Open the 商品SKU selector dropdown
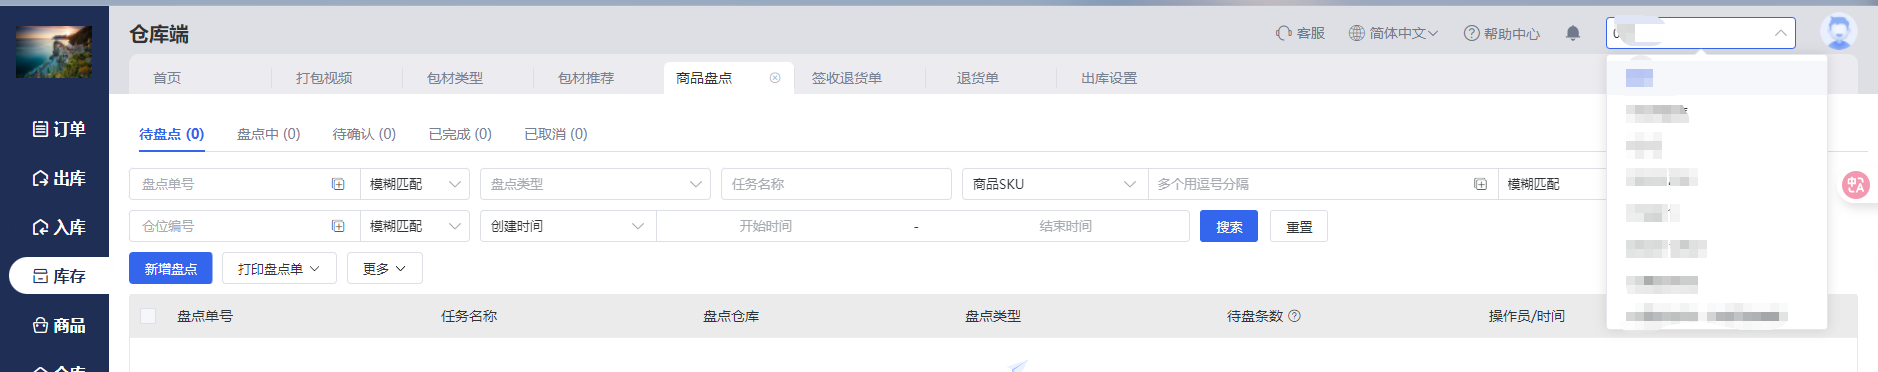1878x372 pixels. point(1054,184)
